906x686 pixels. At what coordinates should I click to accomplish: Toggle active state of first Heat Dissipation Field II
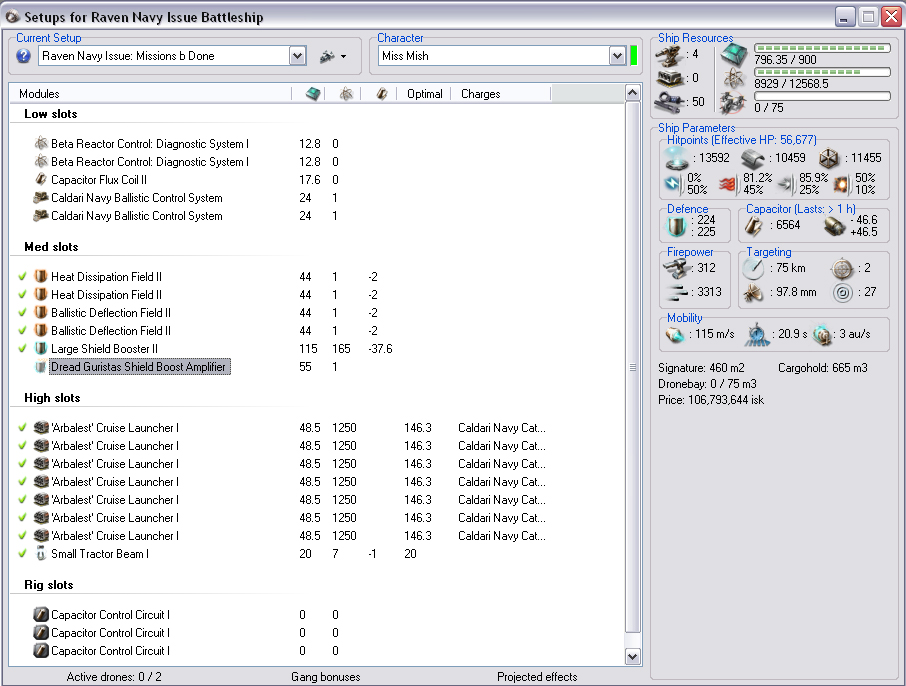click(x=22, y=277)
